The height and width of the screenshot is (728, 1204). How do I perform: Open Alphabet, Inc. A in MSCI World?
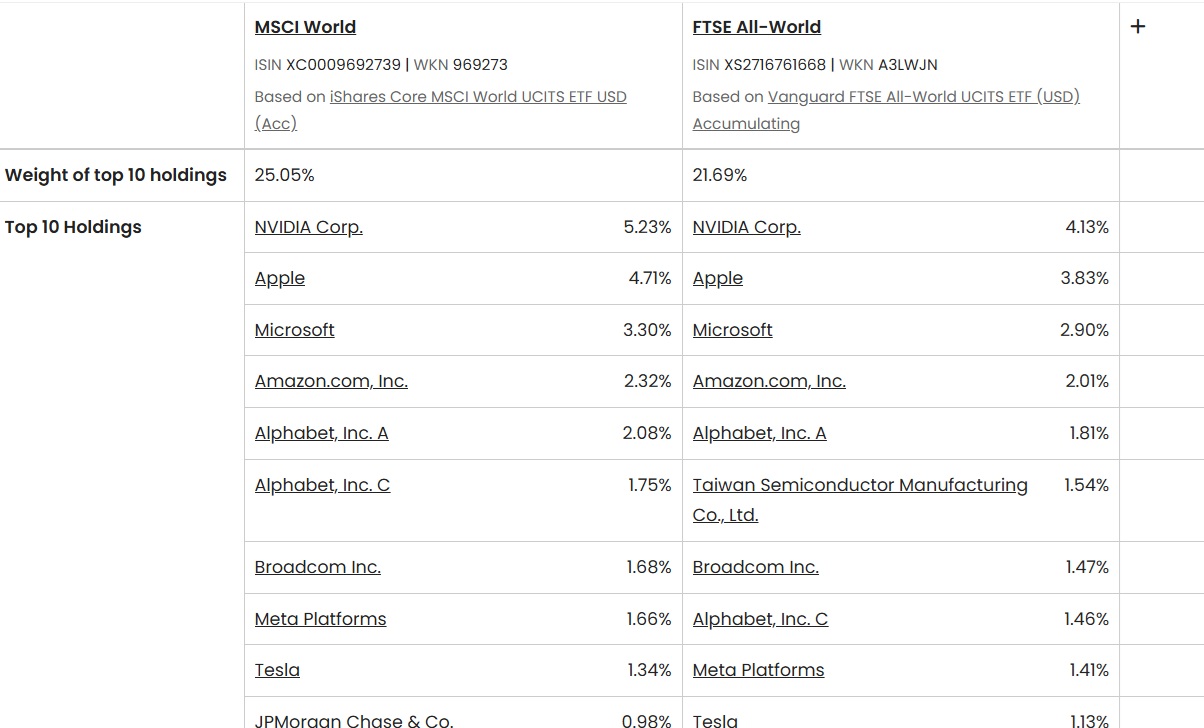point(321,433)
